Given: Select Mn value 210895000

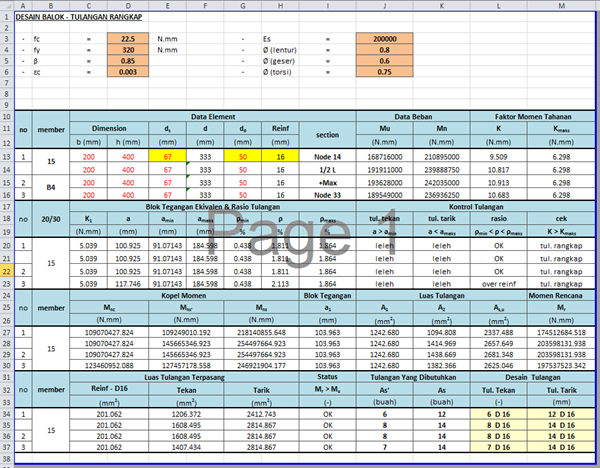Looking at the screenshot, I should tap(442, 157).
